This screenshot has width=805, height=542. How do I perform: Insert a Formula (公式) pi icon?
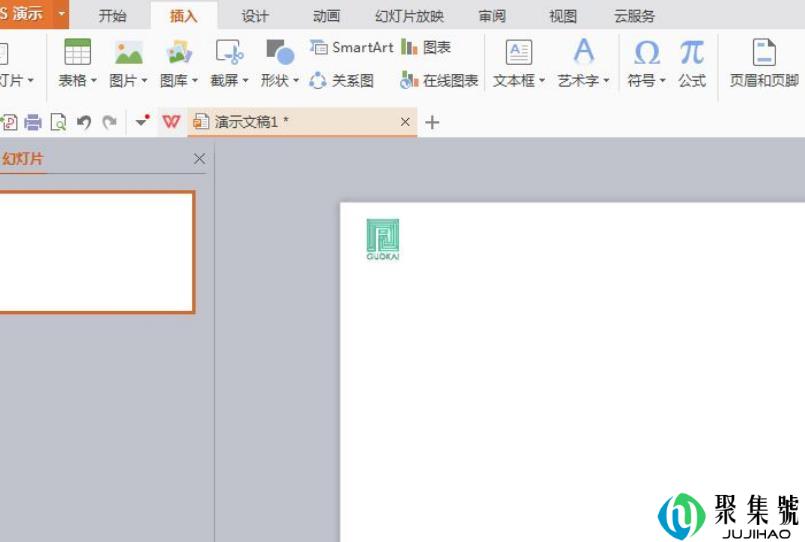(x=692, y=52)
